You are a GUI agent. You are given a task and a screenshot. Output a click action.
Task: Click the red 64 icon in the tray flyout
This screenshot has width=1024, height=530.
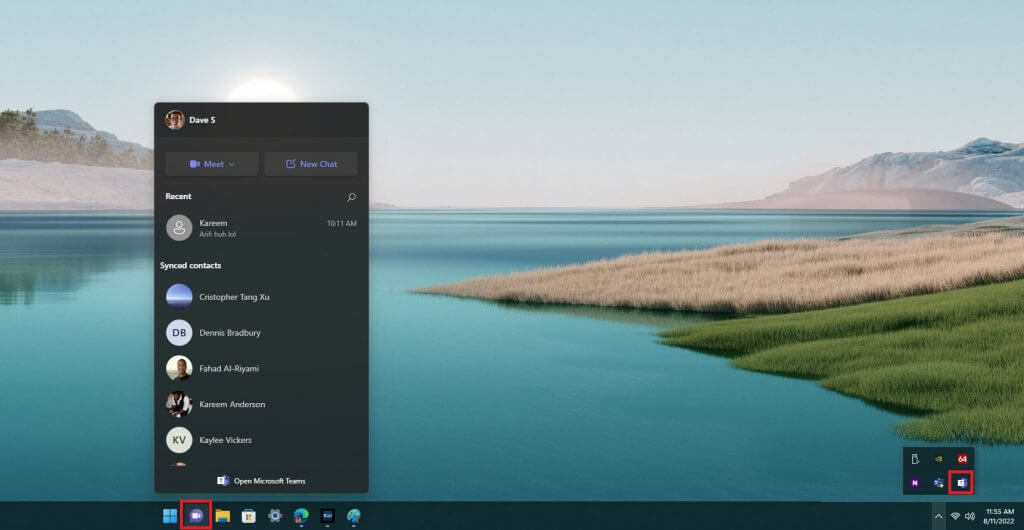[x=962, y=459]
